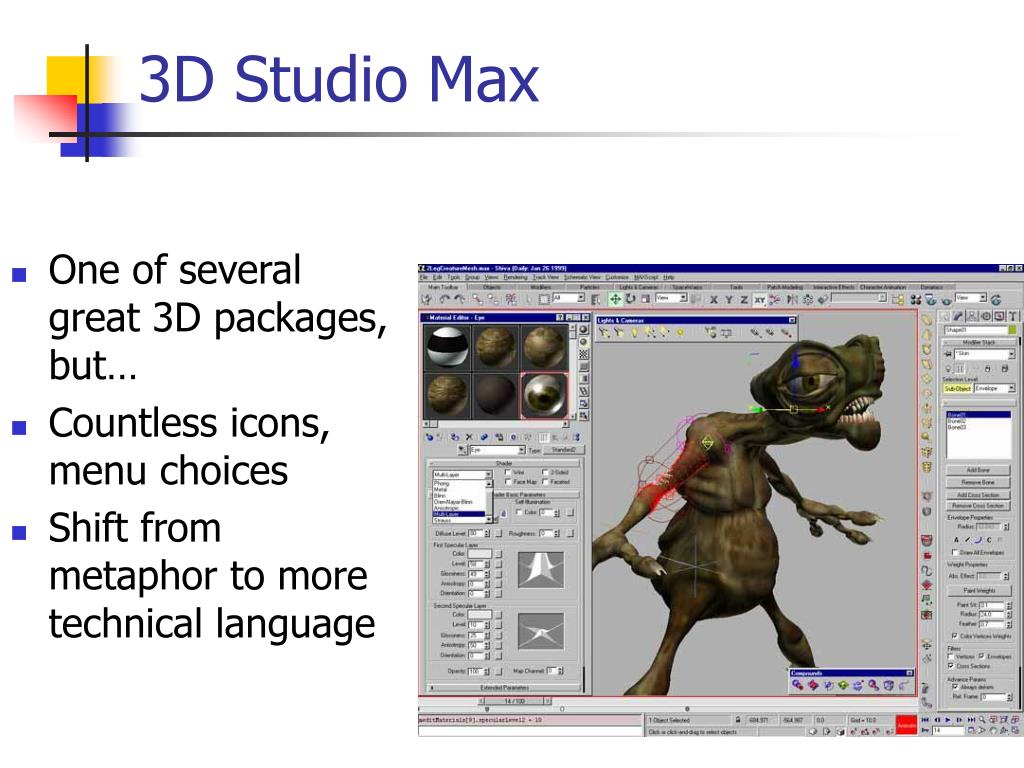Toggle the Faceted checkbox
This screenshot has height=768, width=1024.
point(545,482)
